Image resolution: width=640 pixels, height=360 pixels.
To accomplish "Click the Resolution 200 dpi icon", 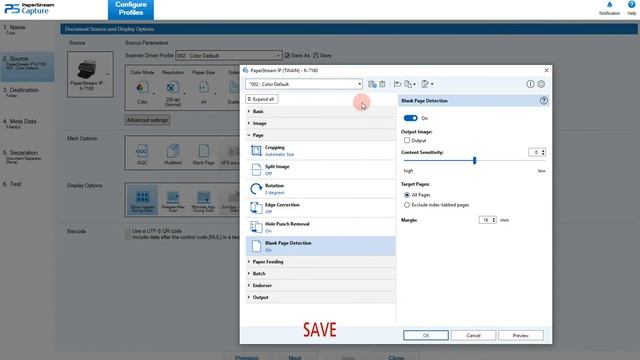I will click(x=173, y=88).
